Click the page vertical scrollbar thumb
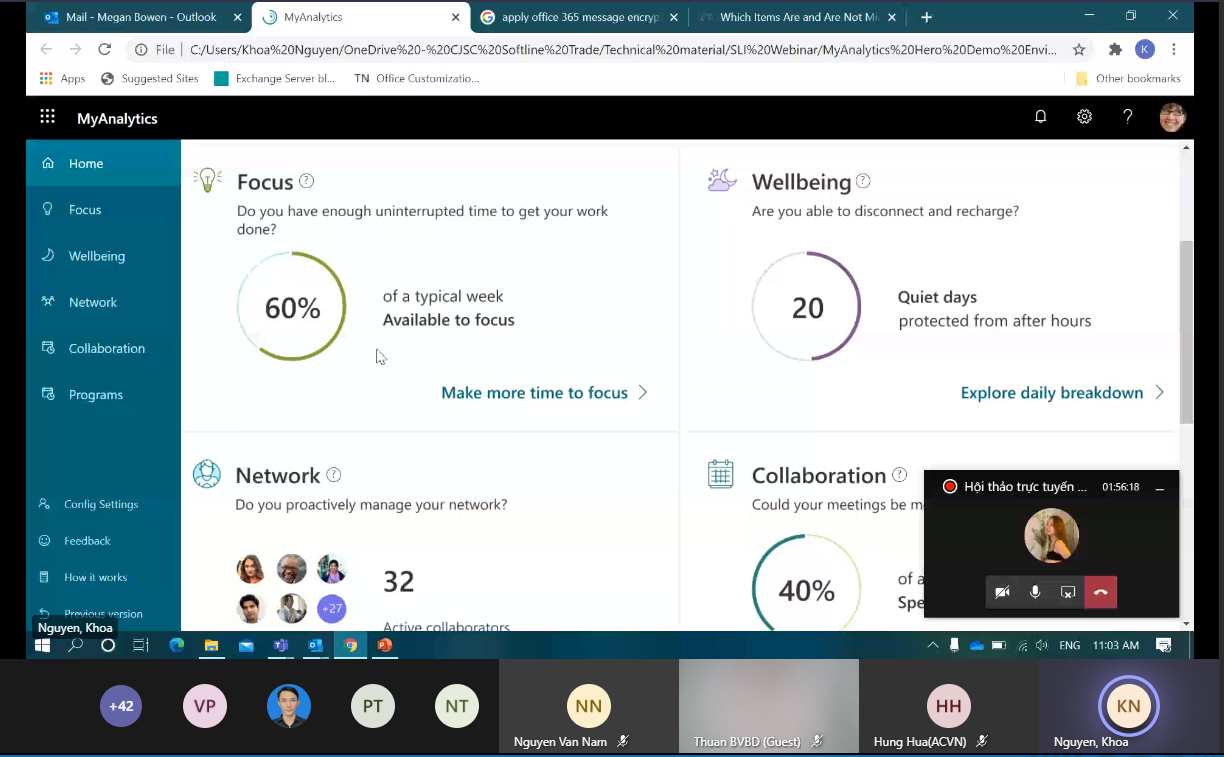This screenshot has width=1224, height=757. 1187,332
